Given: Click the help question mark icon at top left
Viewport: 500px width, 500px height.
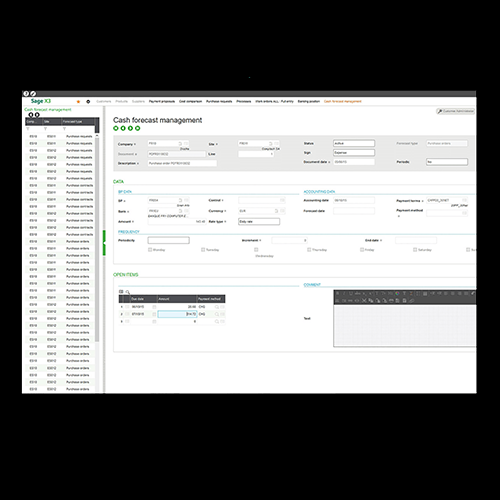Looking at the screenshot, I should click(26, 94).
